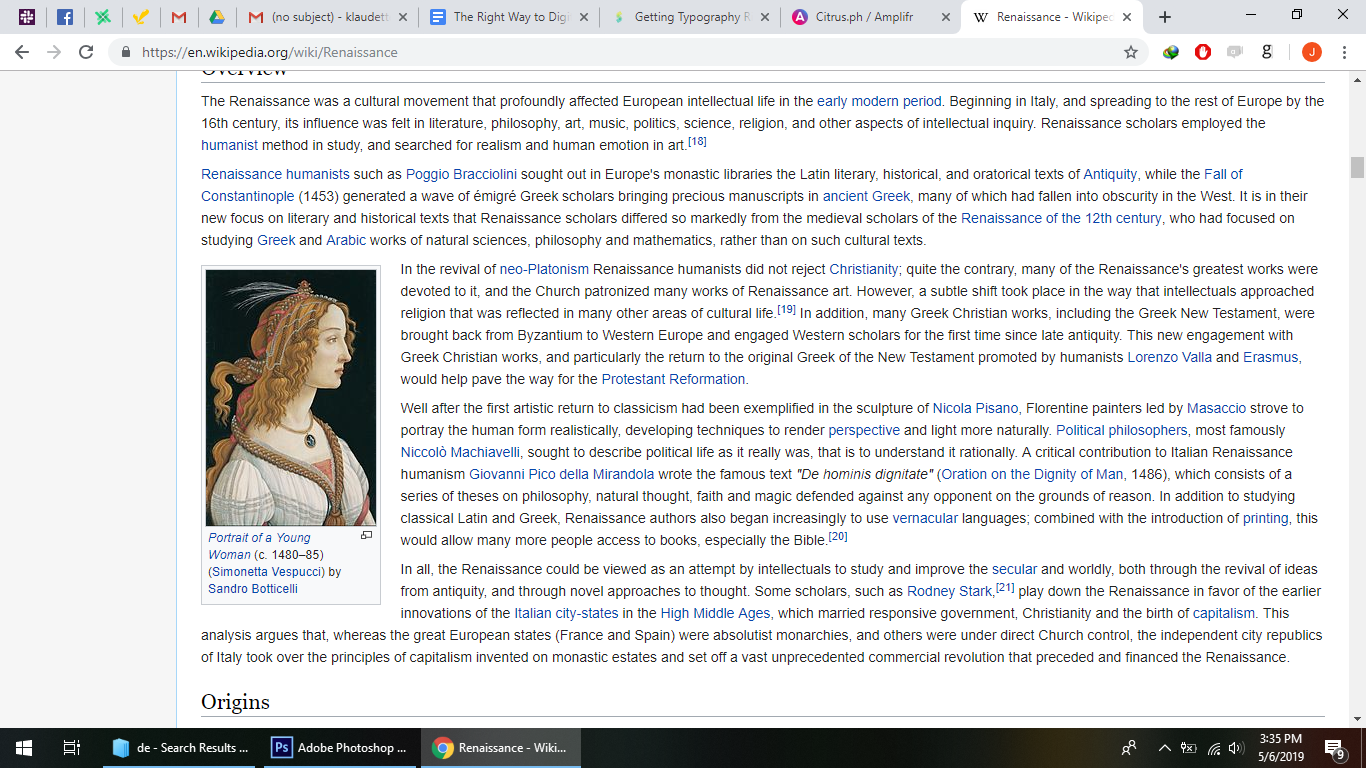Bookmark this page with the star

click(1131, 52)
